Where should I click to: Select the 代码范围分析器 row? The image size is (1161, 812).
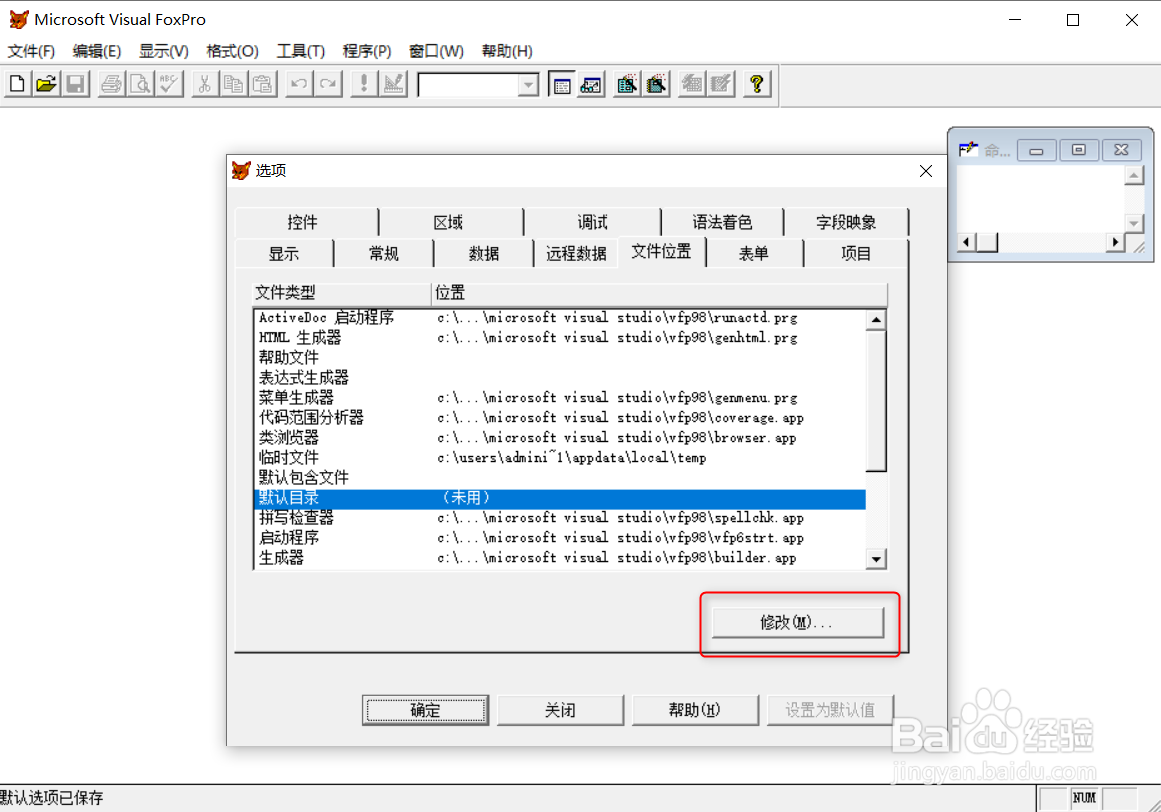pos(560,417)
